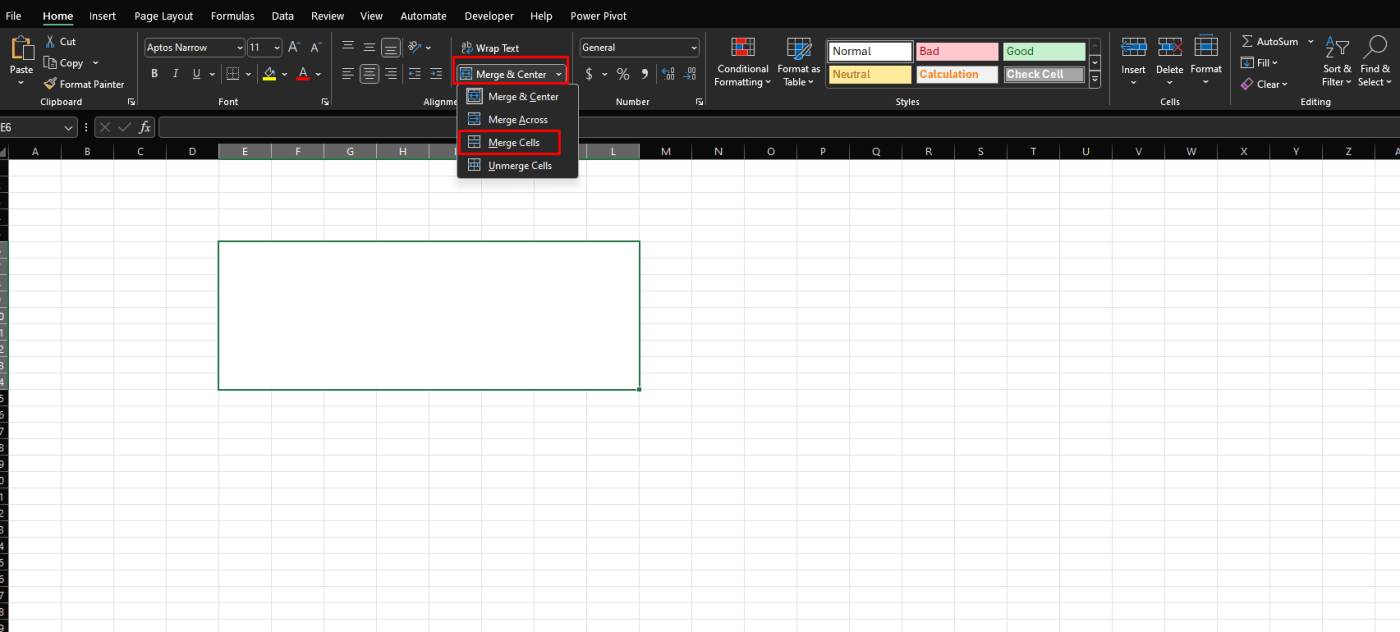This screenshot has width=1400, height=632.
Task: Click the fx insert function button
Action: tap(145, 127)
